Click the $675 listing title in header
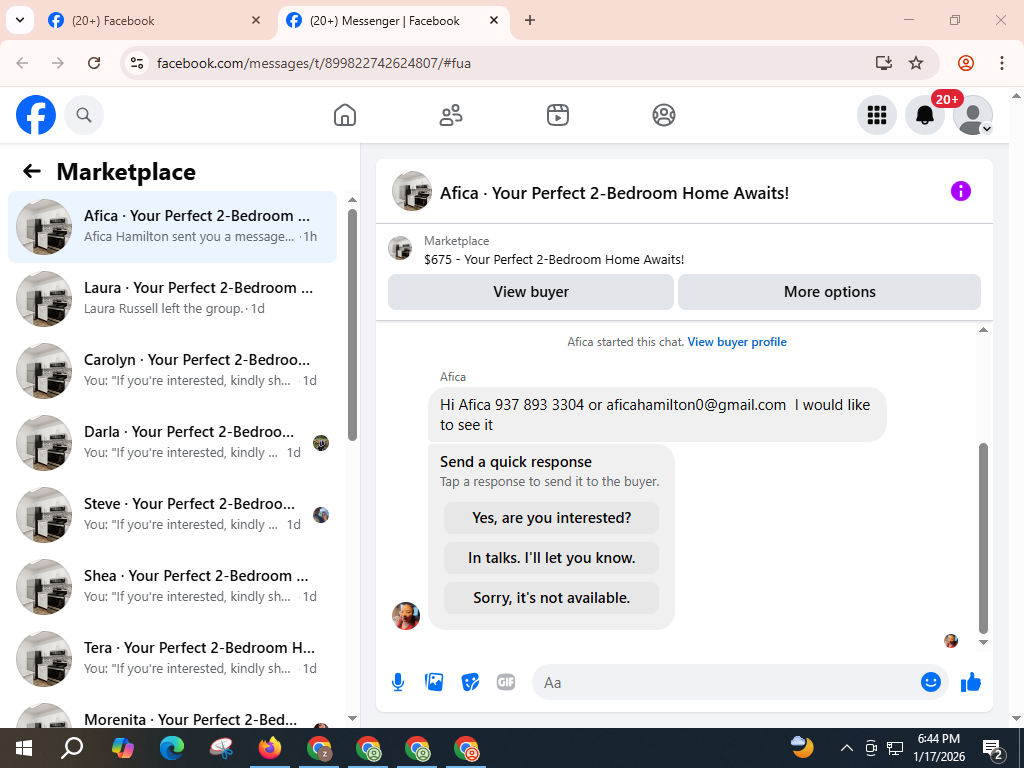 pos(554,259)
